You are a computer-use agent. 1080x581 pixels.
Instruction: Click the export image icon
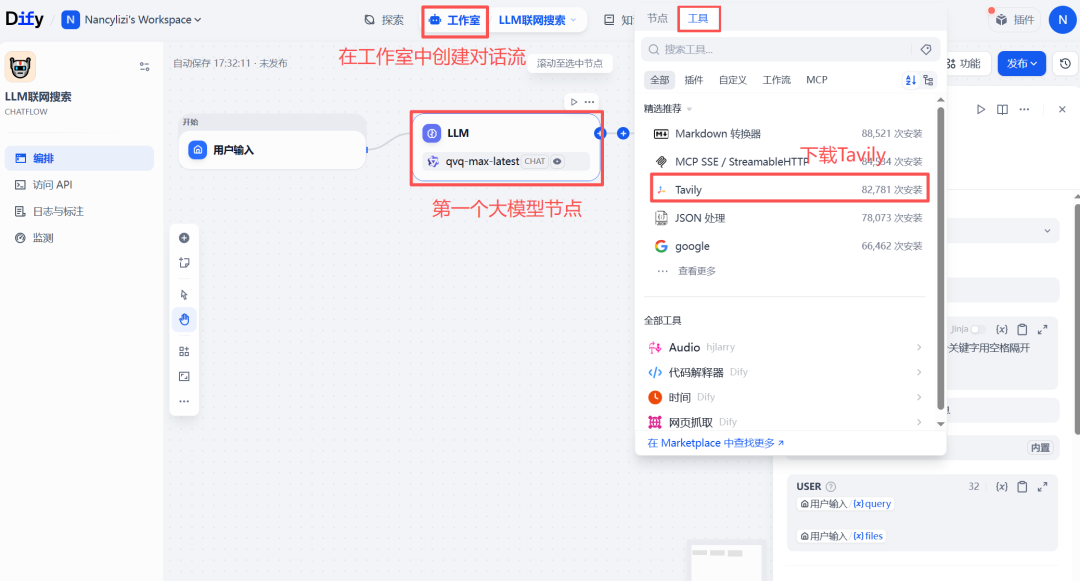(x=184, y=377)
